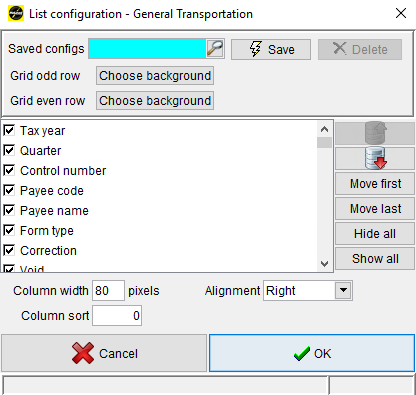This screenshot has width=416, height=395.
Task: Open the Alignment dropdown arrow
Action: (343, 290)
